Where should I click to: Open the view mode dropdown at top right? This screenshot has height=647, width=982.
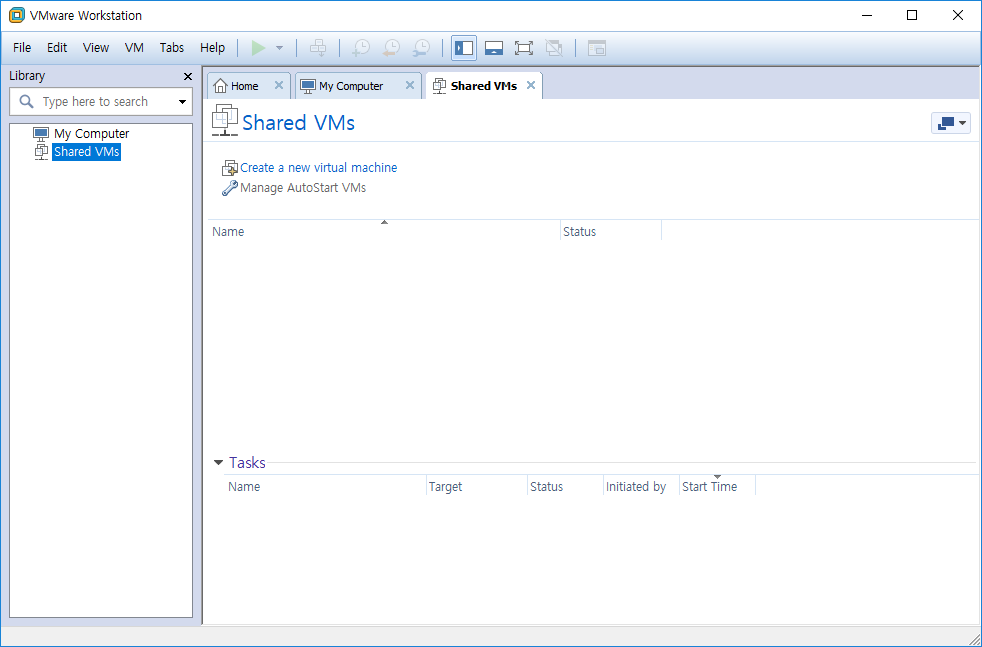pyautogui.click(x=951, y=123)
